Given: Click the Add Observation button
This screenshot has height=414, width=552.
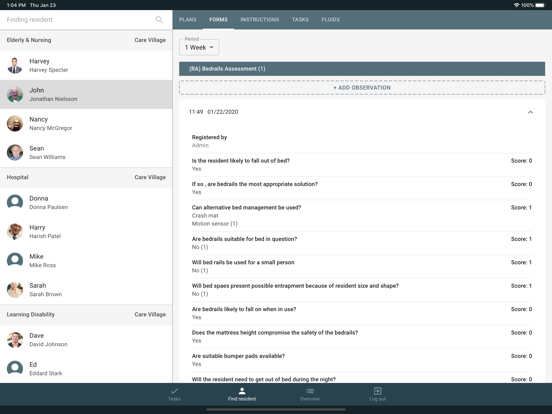Looking at the screenshot, I should pos(362,88).
